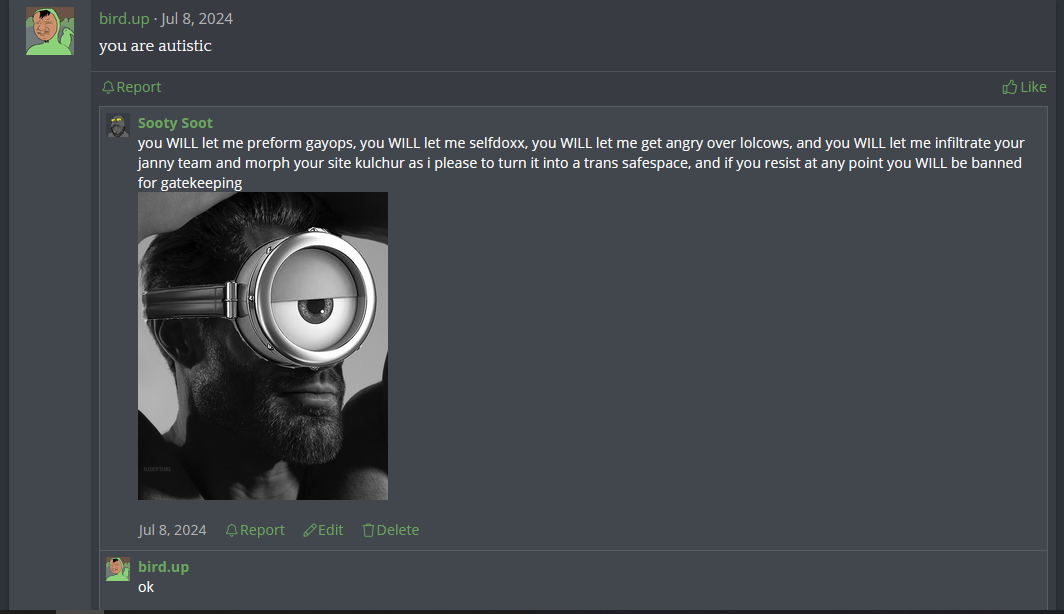Open the post's Jul 8, 2024 timestamp link
The width and height of the screenshot is (1064, 614).
coord(197,18)
